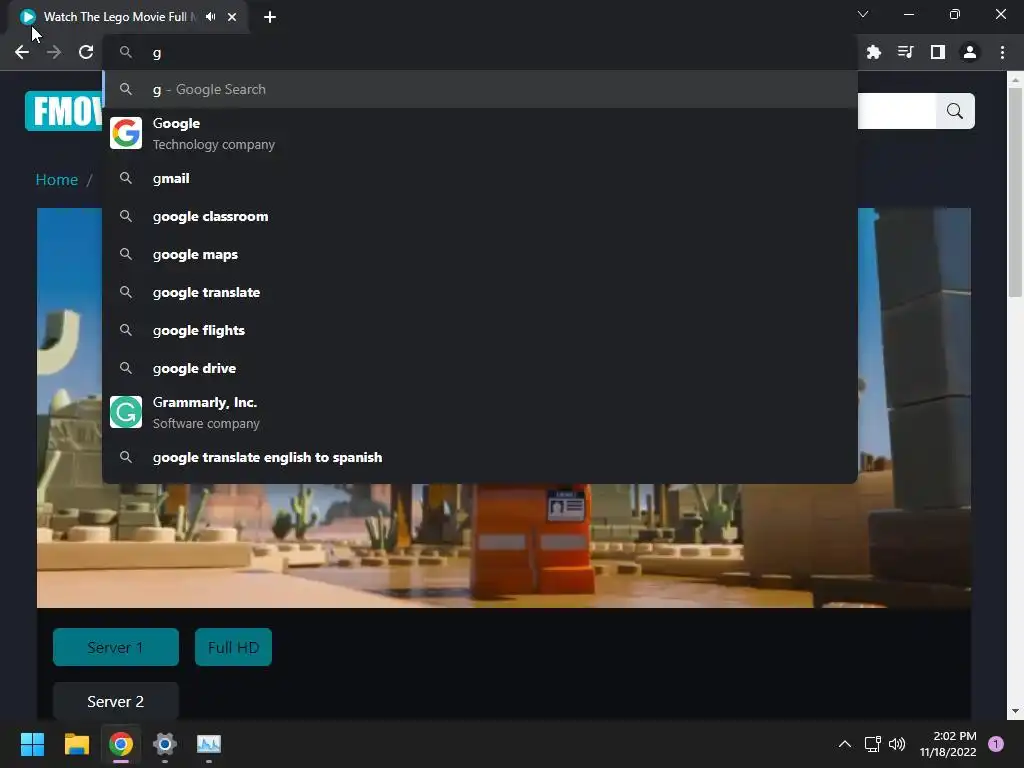Viewport: 1024px width, 768px height.
Task: Open the tab search chevron
Action: (x=863, y=14)
